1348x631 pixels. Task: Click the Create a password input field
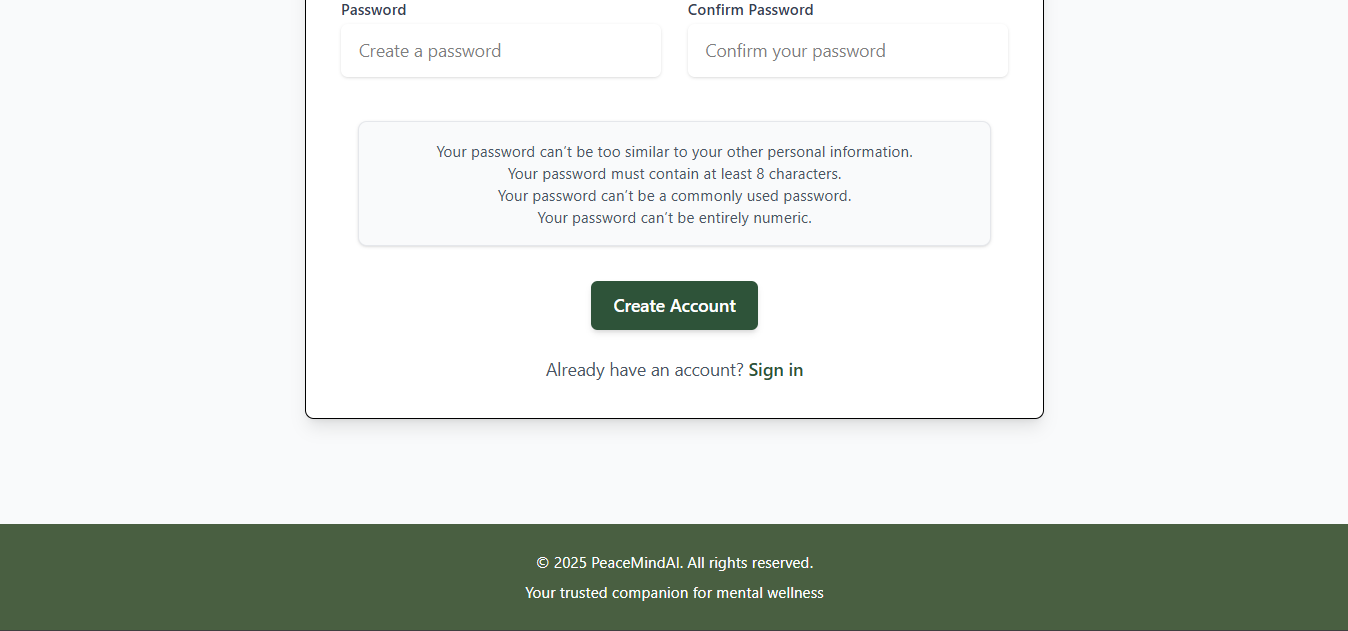500,51
